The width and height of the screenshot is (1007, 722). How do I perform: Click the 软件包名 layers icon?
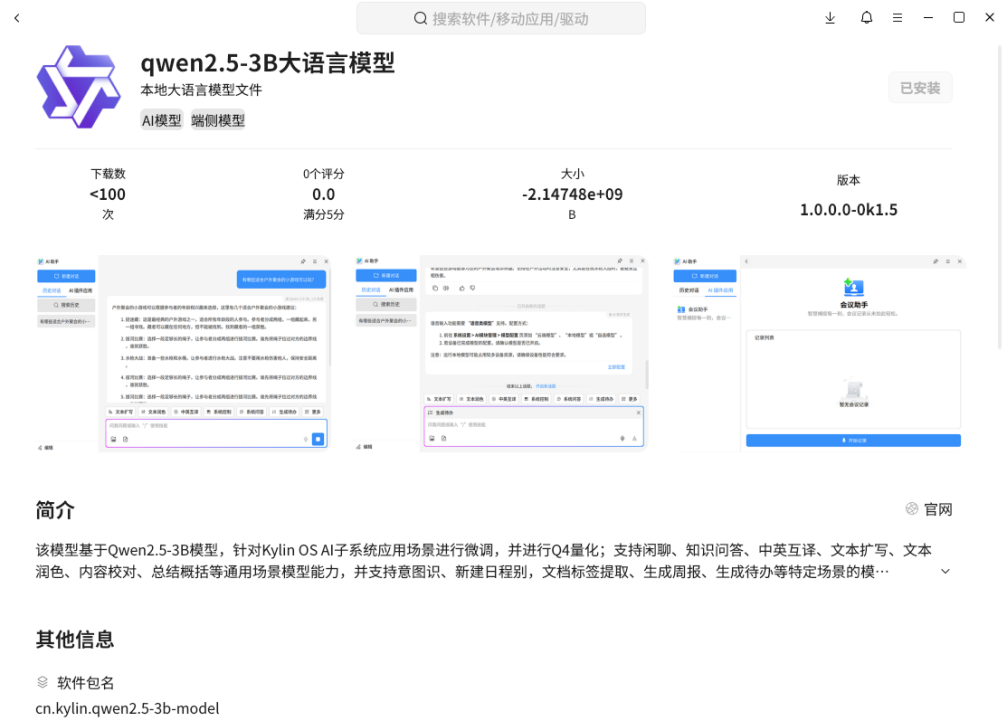[42, 682]
